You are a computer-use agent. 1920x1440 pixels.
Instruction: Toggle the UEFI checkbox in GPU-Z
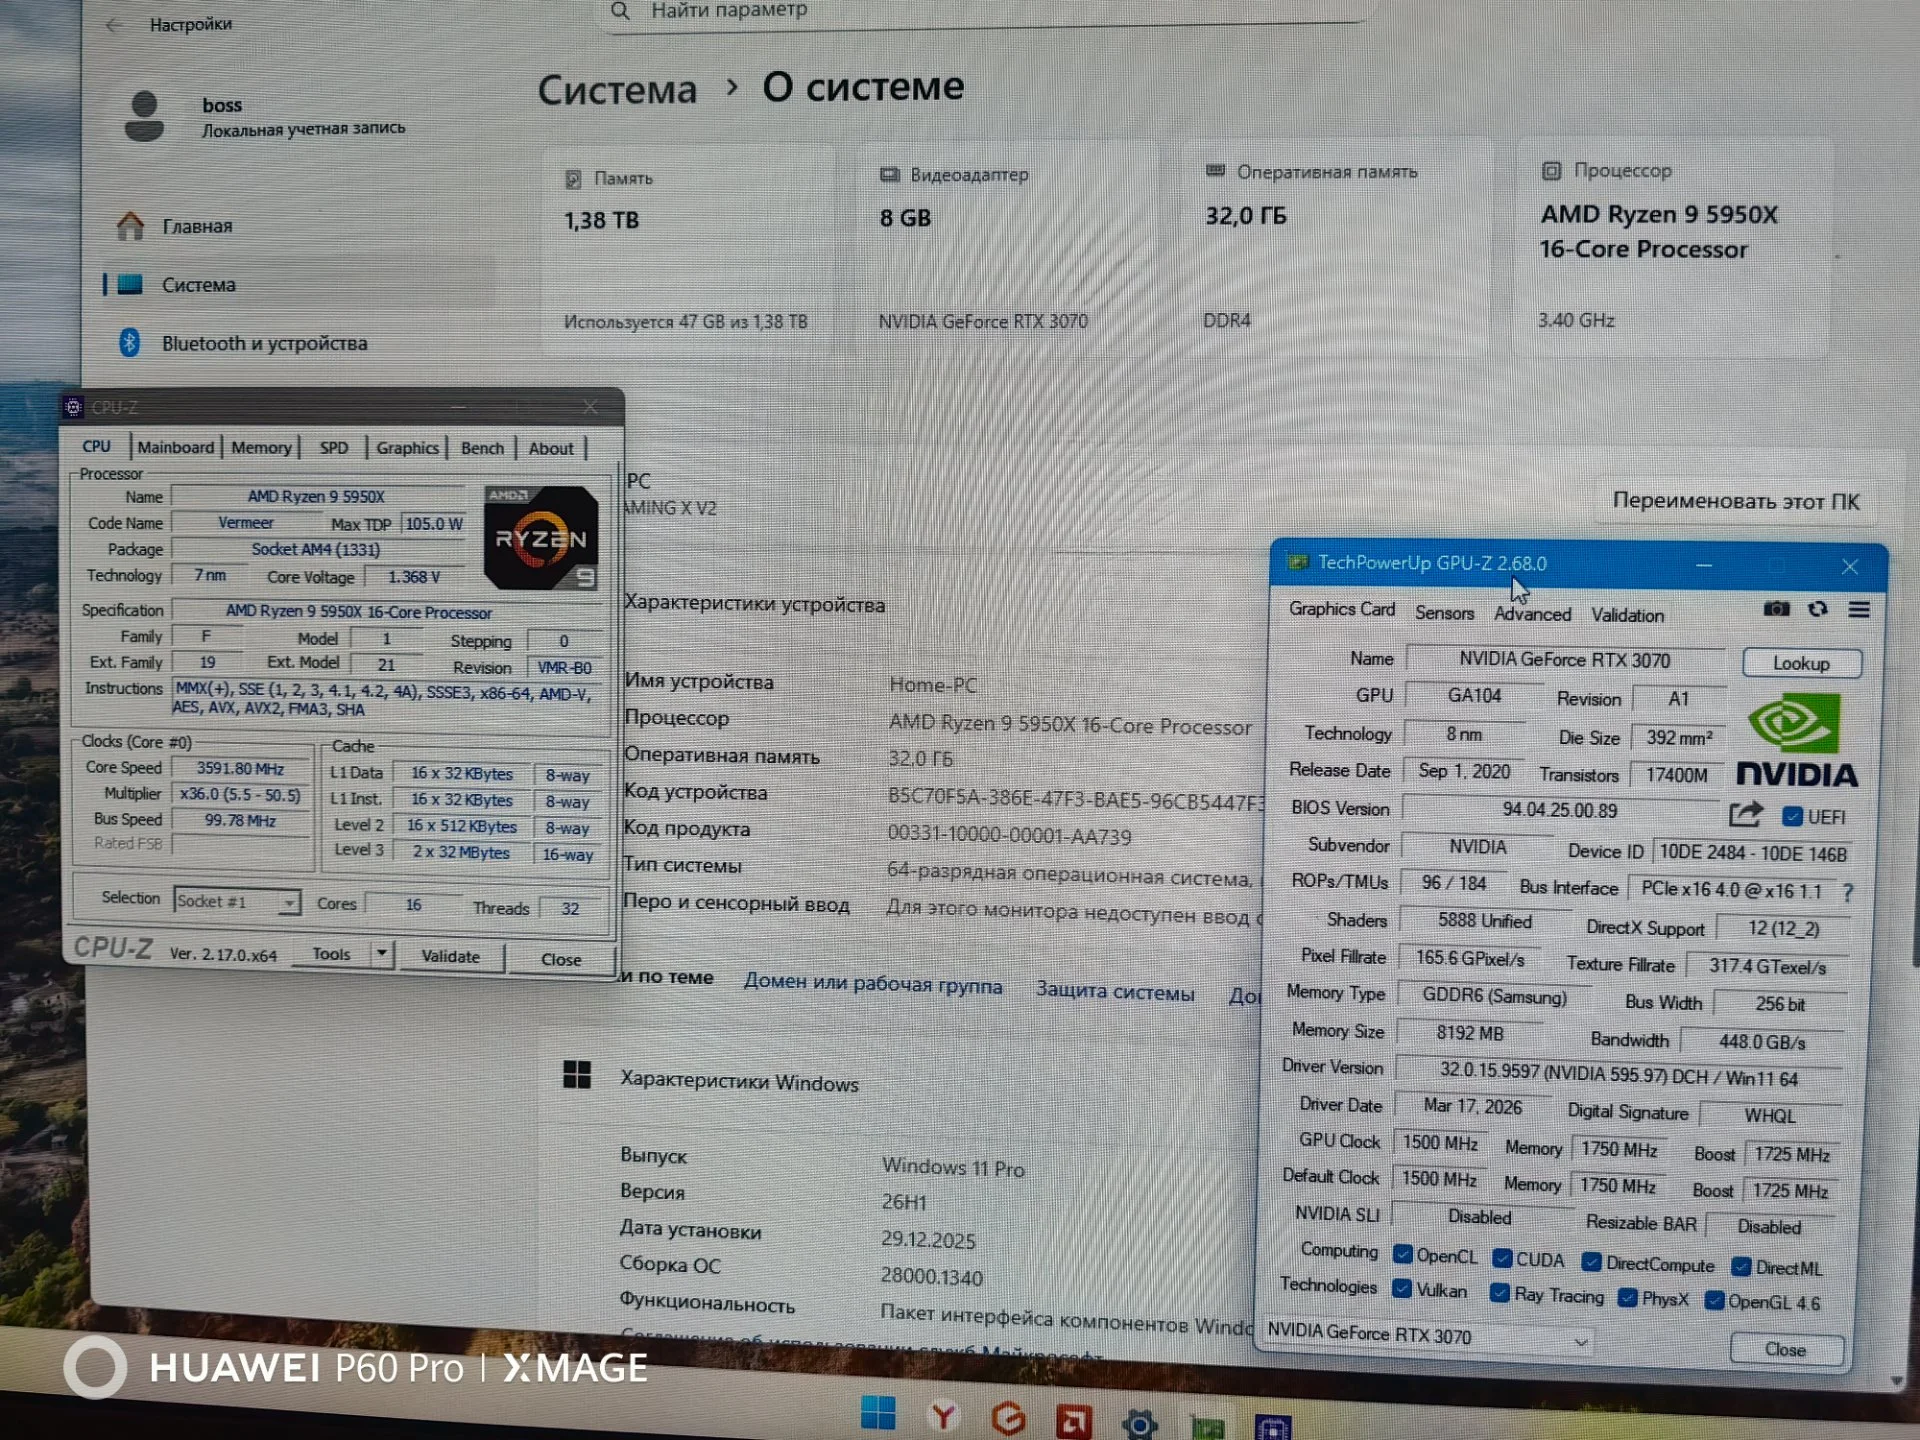tap(1792, 816)
